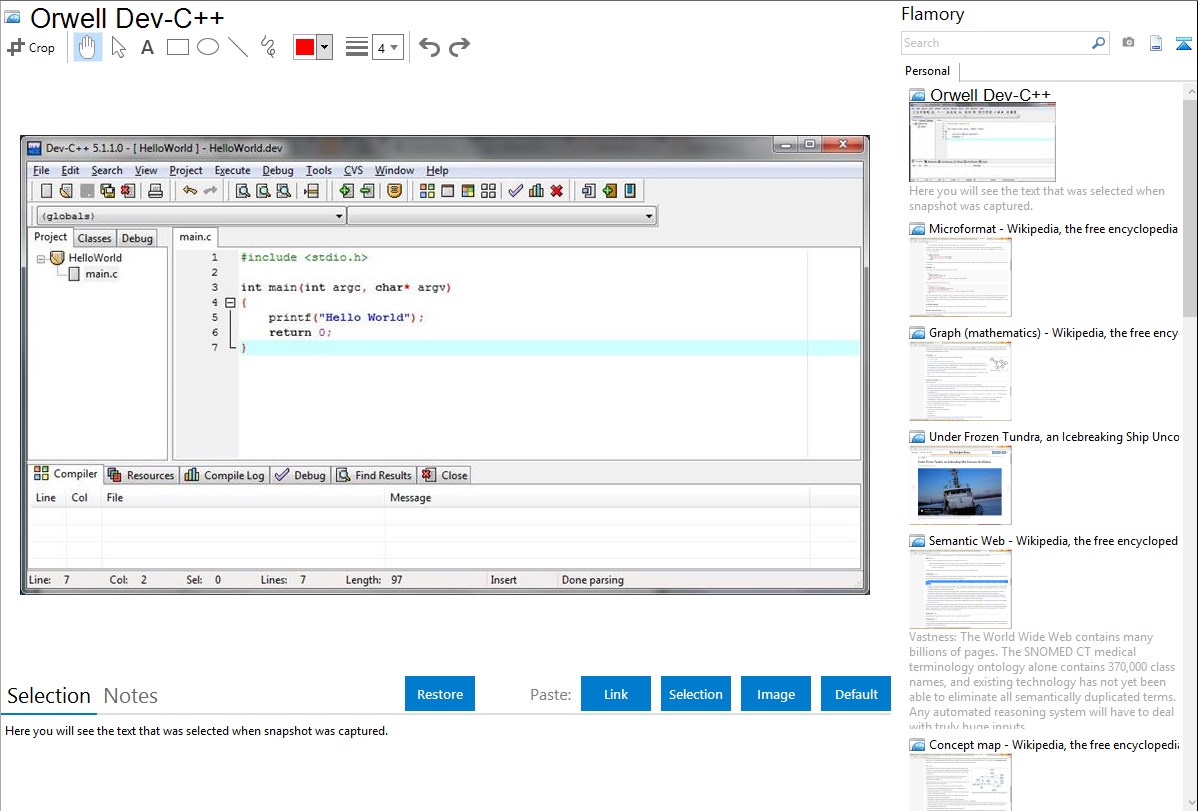The width and height of the screenshot is (1198, 811).
Task: Select the Crop tool
Action: coord(31,47)
